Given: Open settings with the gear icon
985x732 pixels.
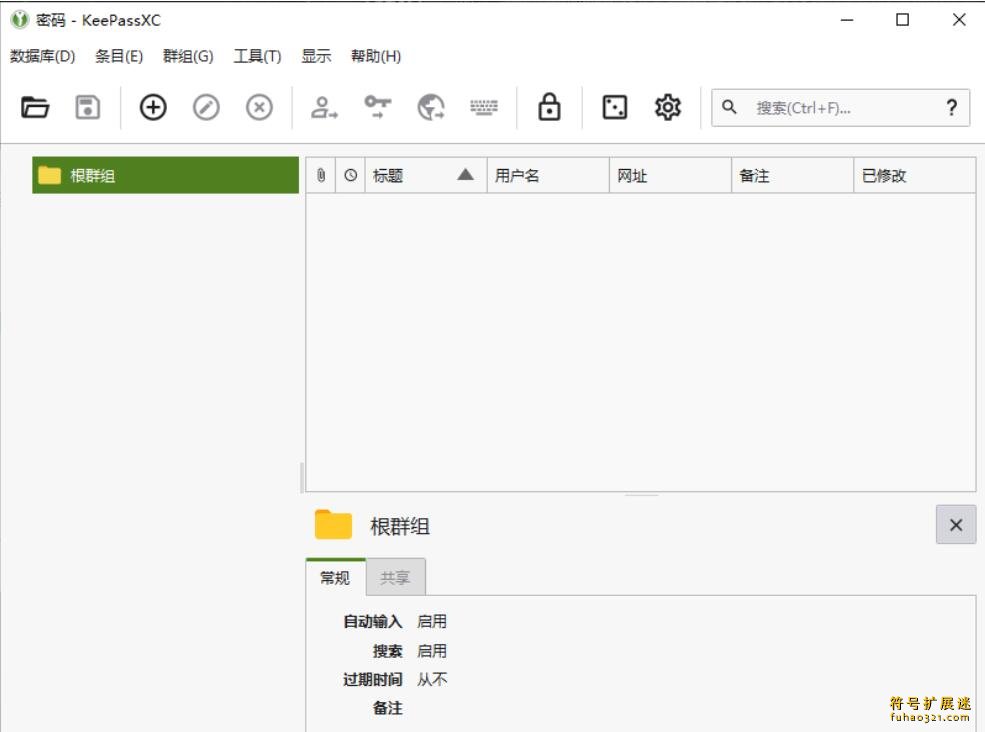Looking at the screenshot, I should [x=667, y=107].
